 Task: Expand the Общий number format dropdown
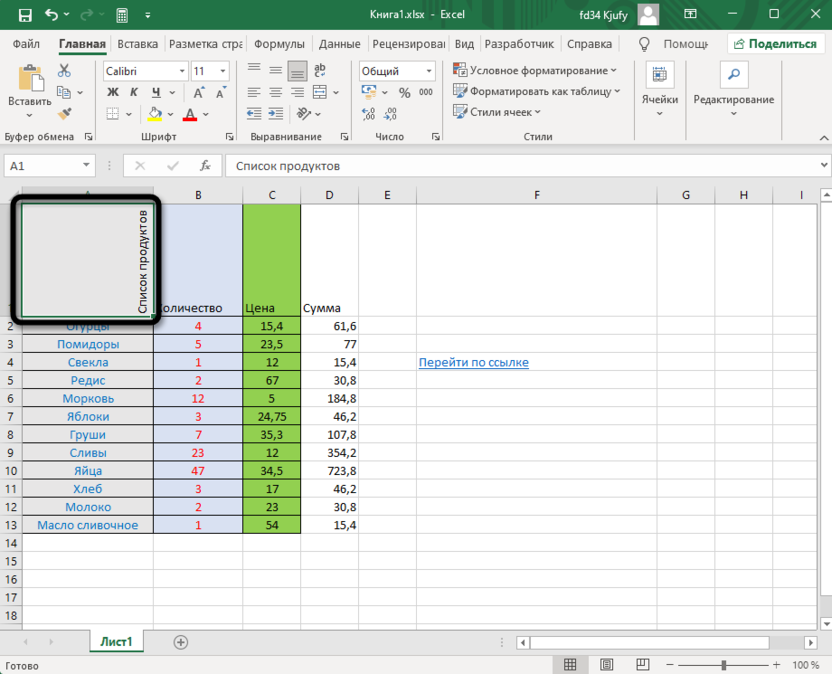point(429,72)
